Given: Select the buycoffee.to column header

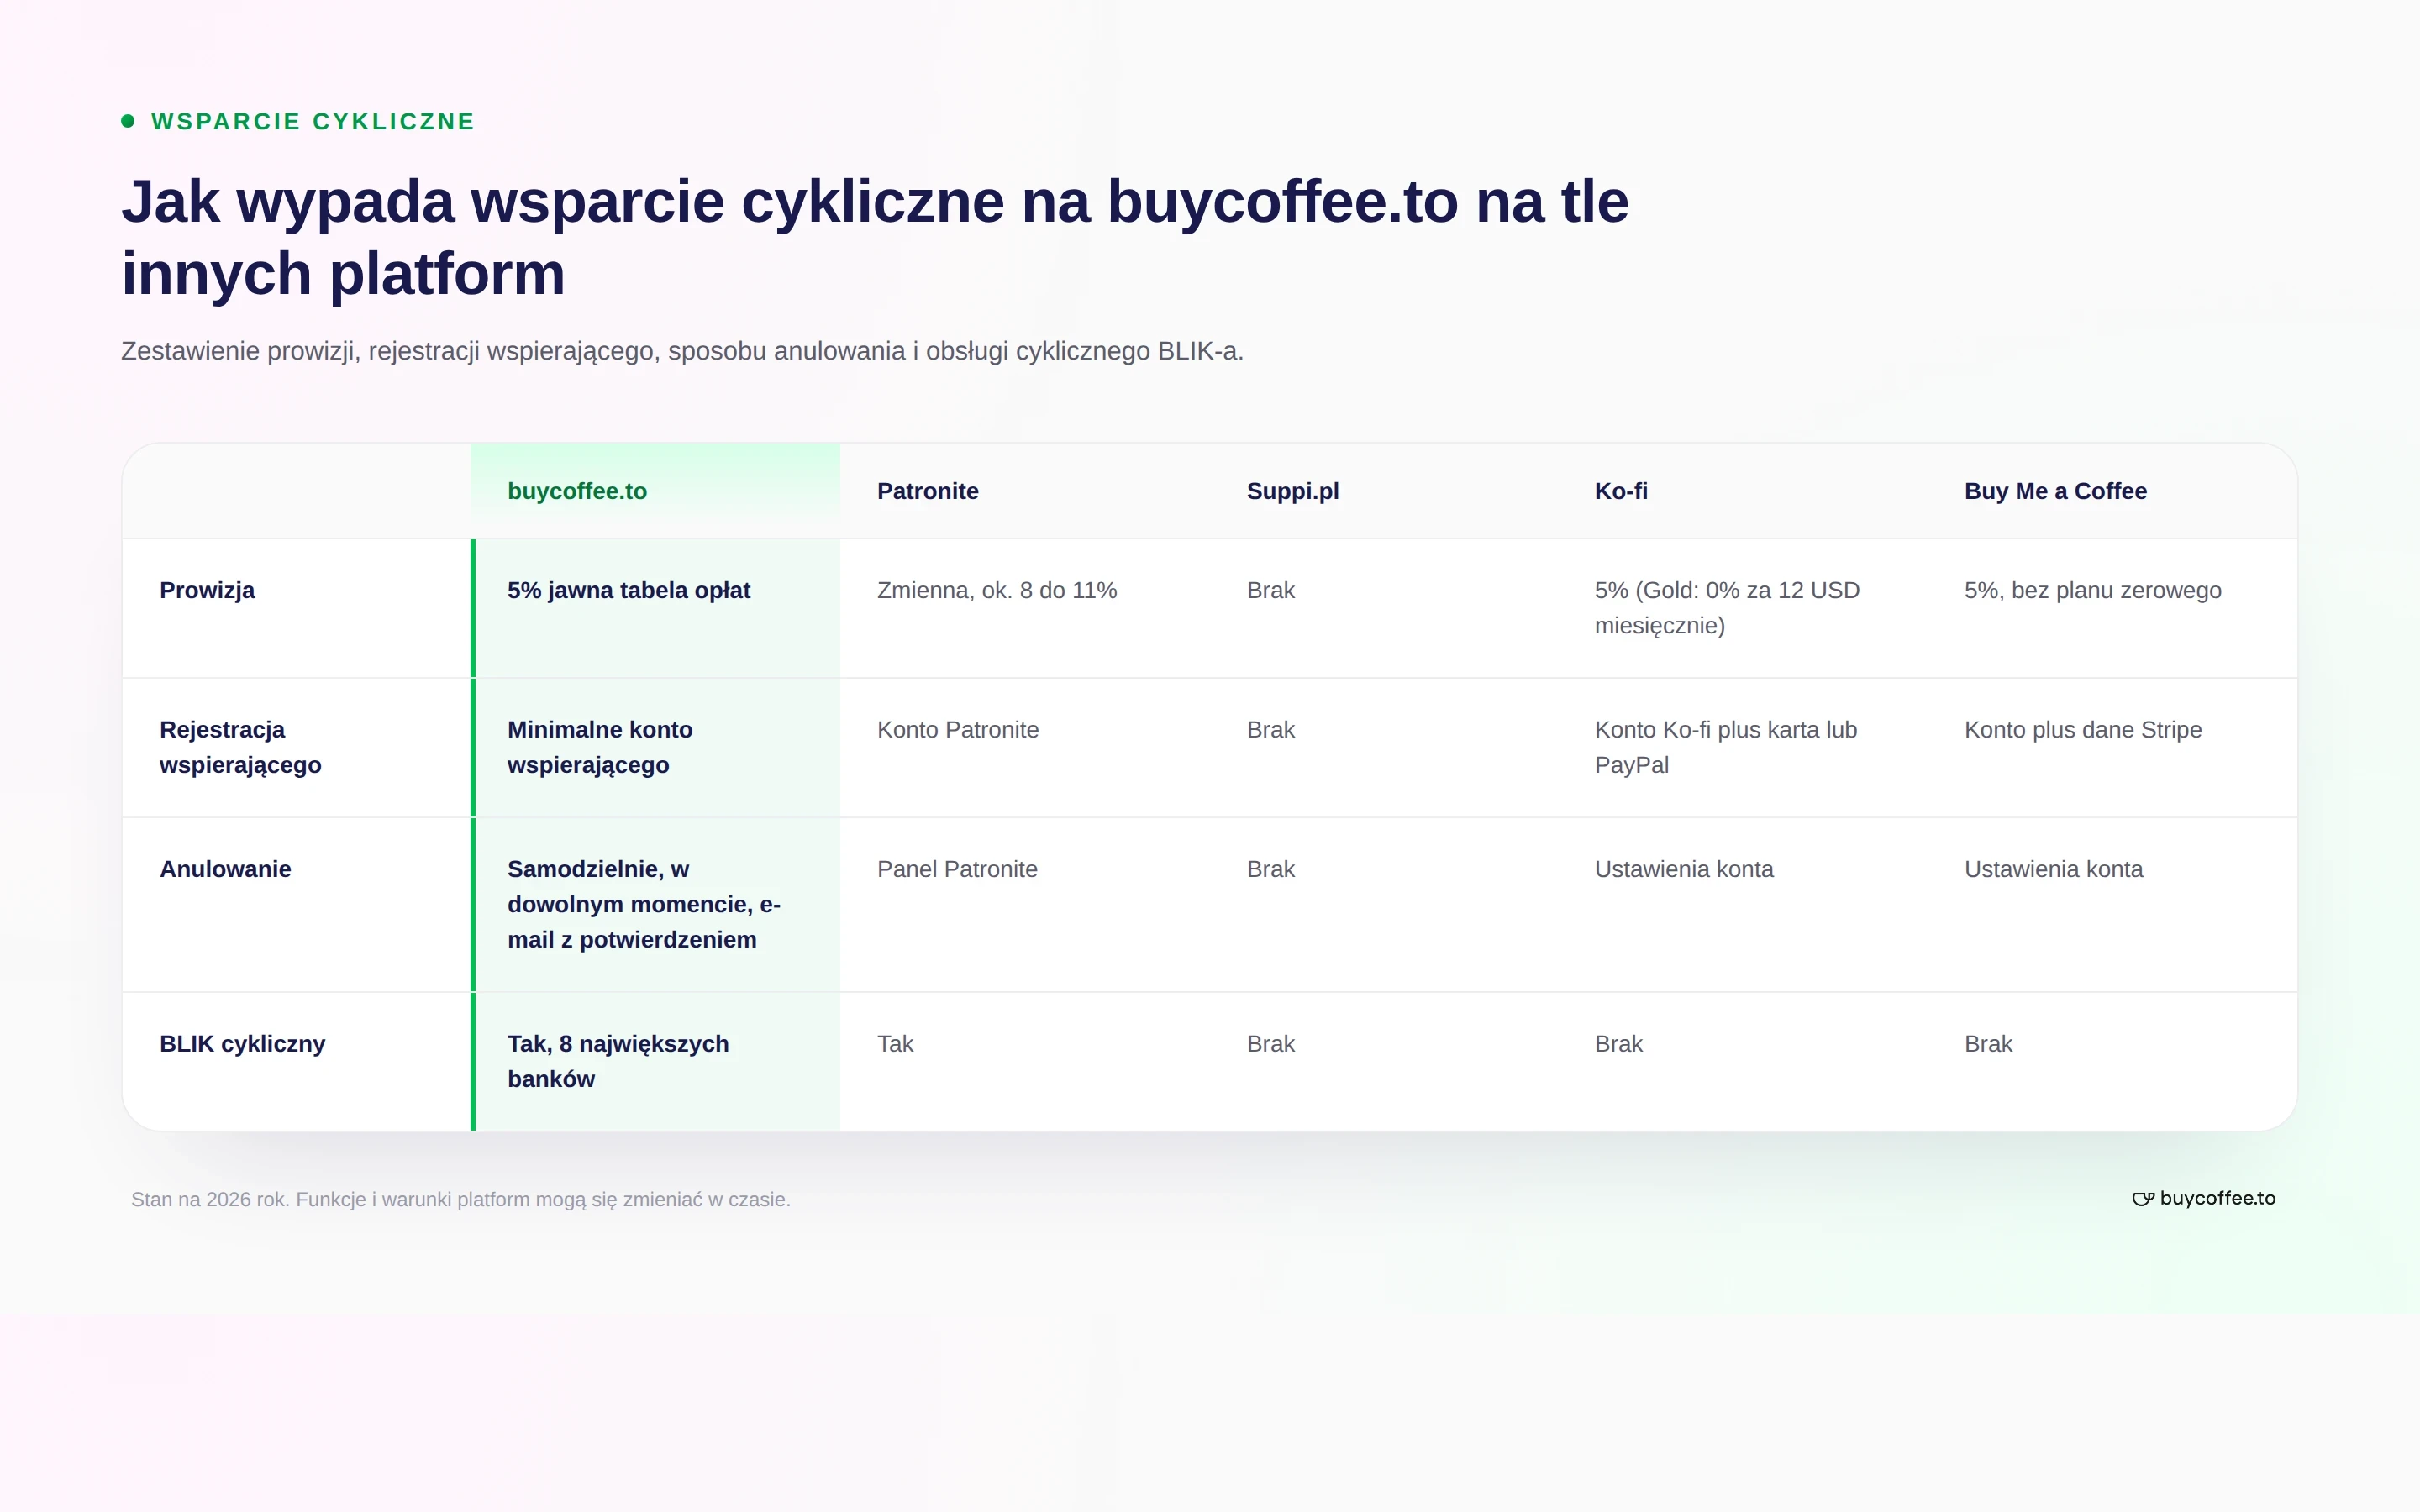Looking at the screenshot, I should [577, 491].
